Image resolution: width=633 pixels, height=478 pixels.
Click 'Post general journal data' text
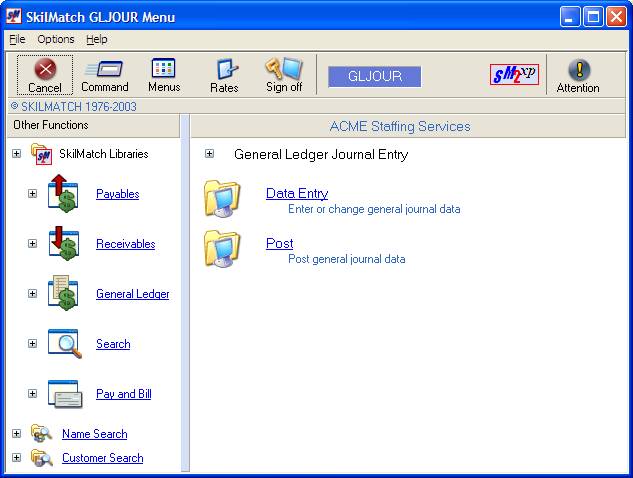(x=346, y=259)
